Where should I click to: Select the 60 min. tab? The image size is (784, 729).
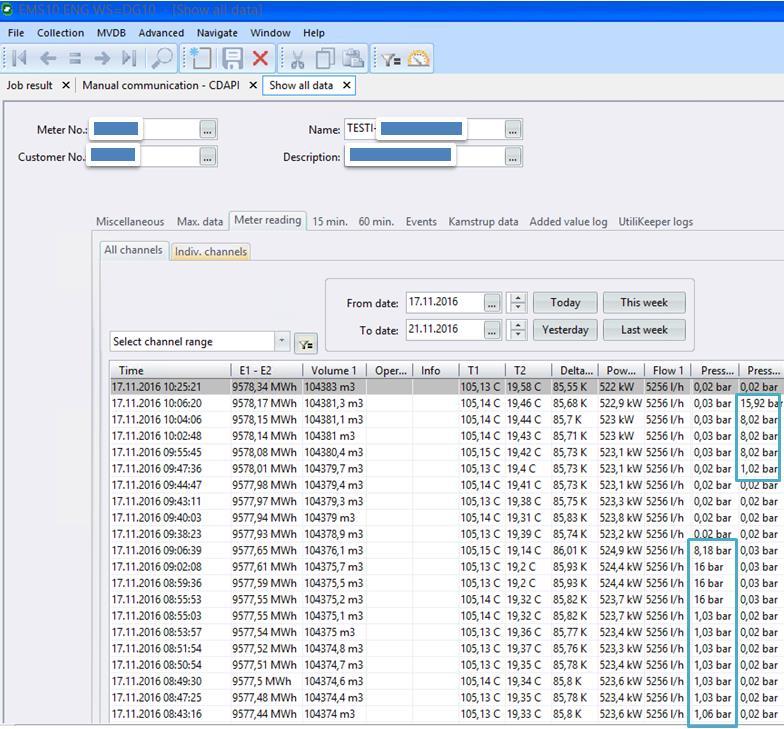[376, 222]
